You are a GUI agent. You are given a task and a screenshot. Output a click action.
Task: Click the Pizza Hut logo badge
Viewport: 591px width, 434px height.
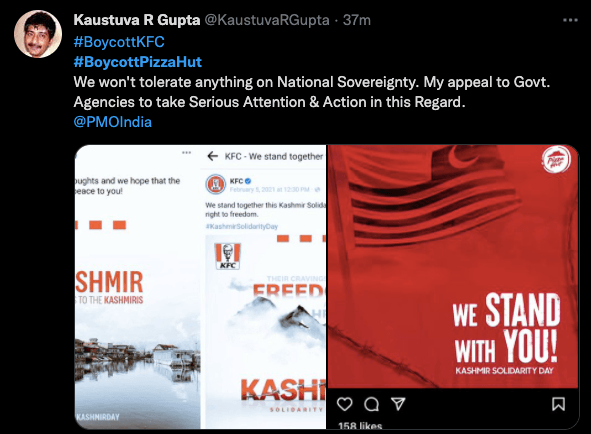[556, 159]
